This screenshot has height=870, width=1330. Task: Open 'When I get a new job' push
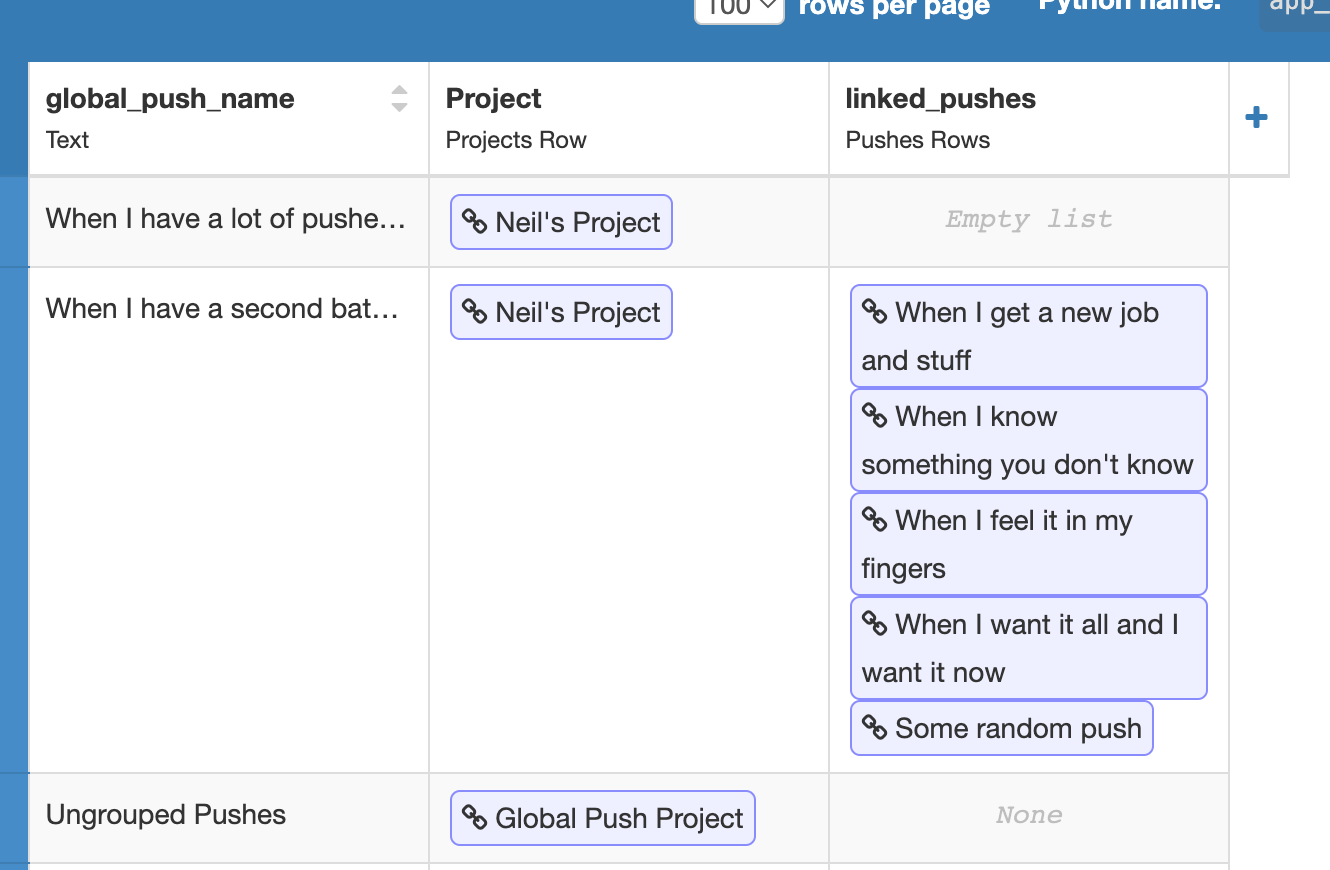(x=1028, y=336)
